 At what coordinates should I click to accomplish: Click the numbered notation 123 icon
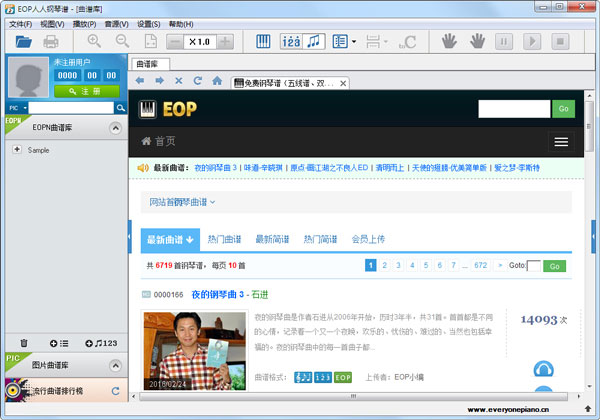pyautogui.click(x=290, y=42)
